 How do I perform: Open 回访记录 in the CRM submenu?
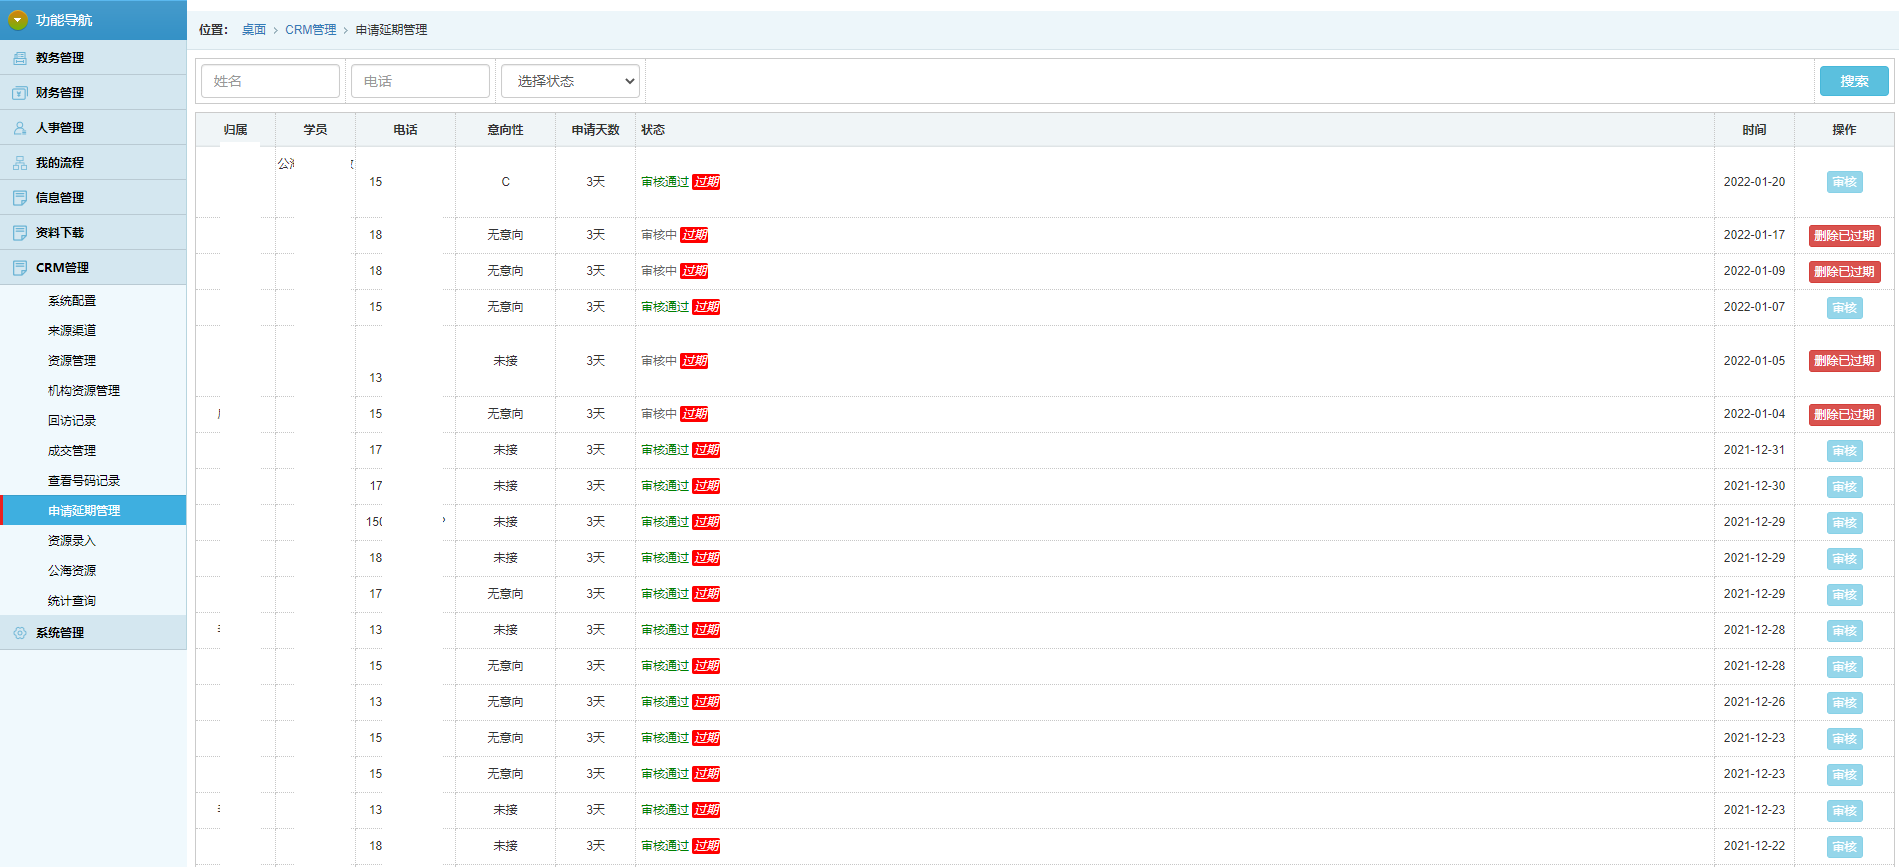click(72, 421)
